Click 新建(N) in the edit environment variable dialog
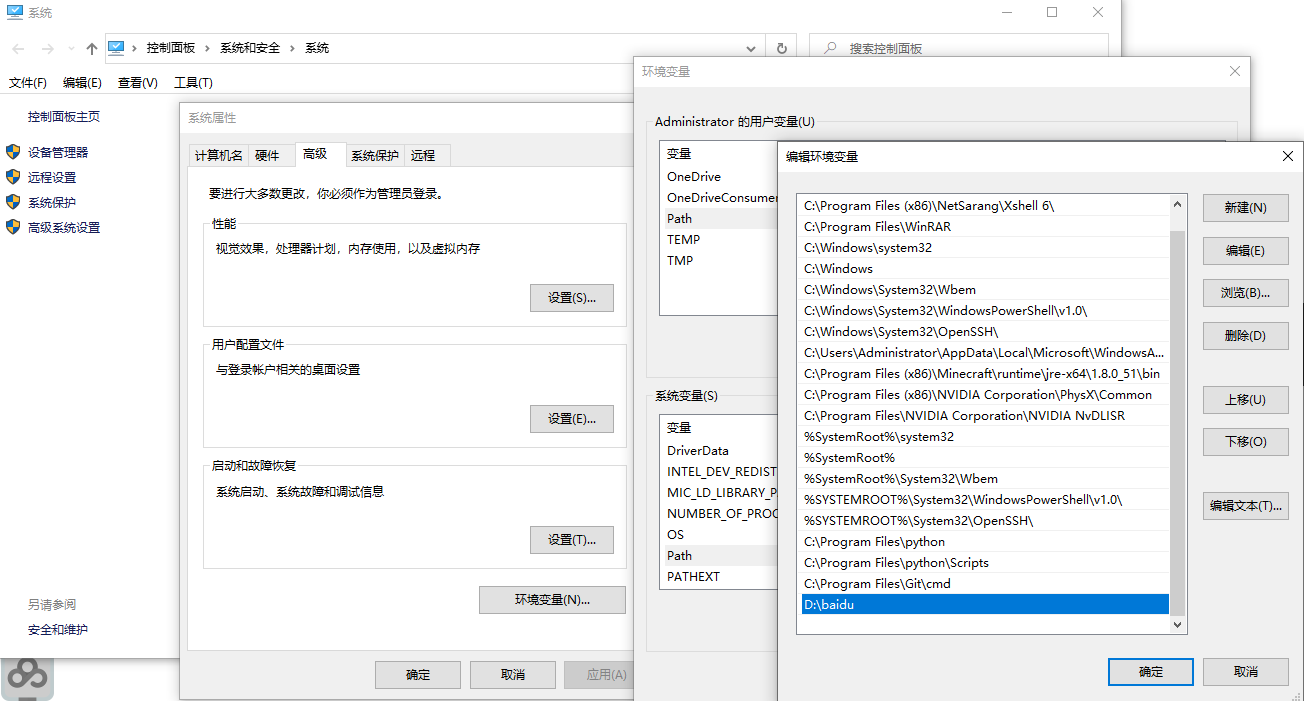Screen dimensions: 1304x701 (x=1245, y=208)
